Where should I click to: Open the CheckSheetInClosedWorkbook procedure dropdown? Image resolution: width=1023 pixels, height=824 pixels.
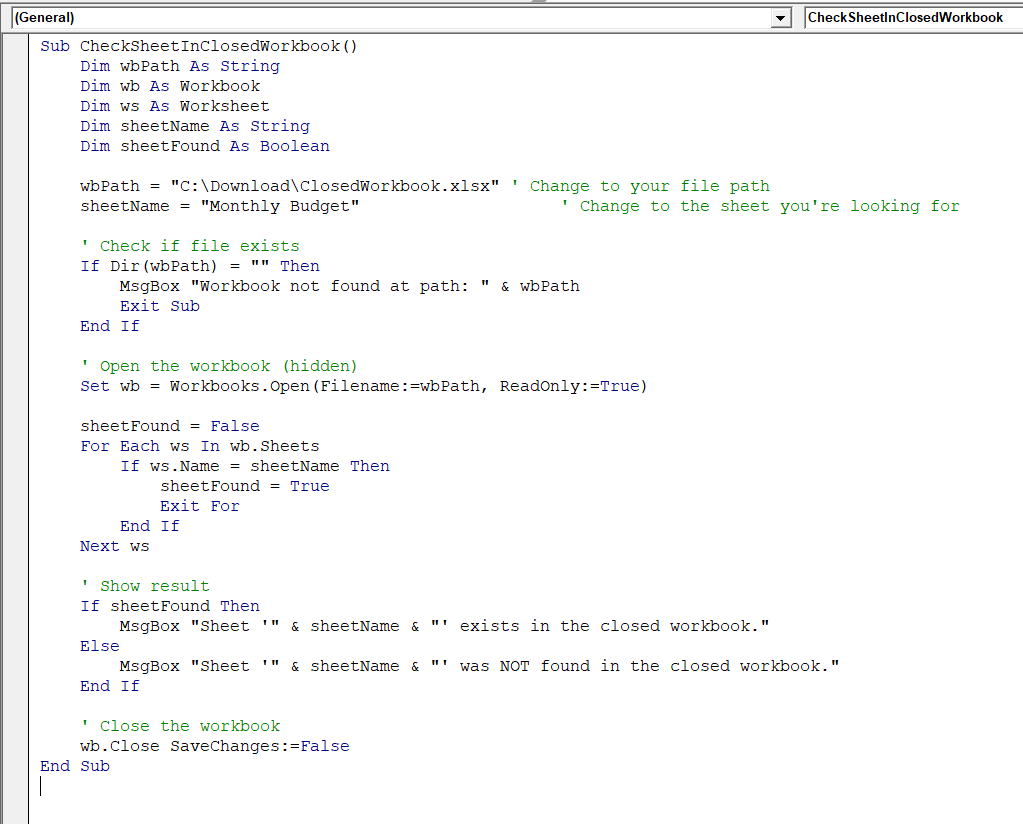(910, 18)
